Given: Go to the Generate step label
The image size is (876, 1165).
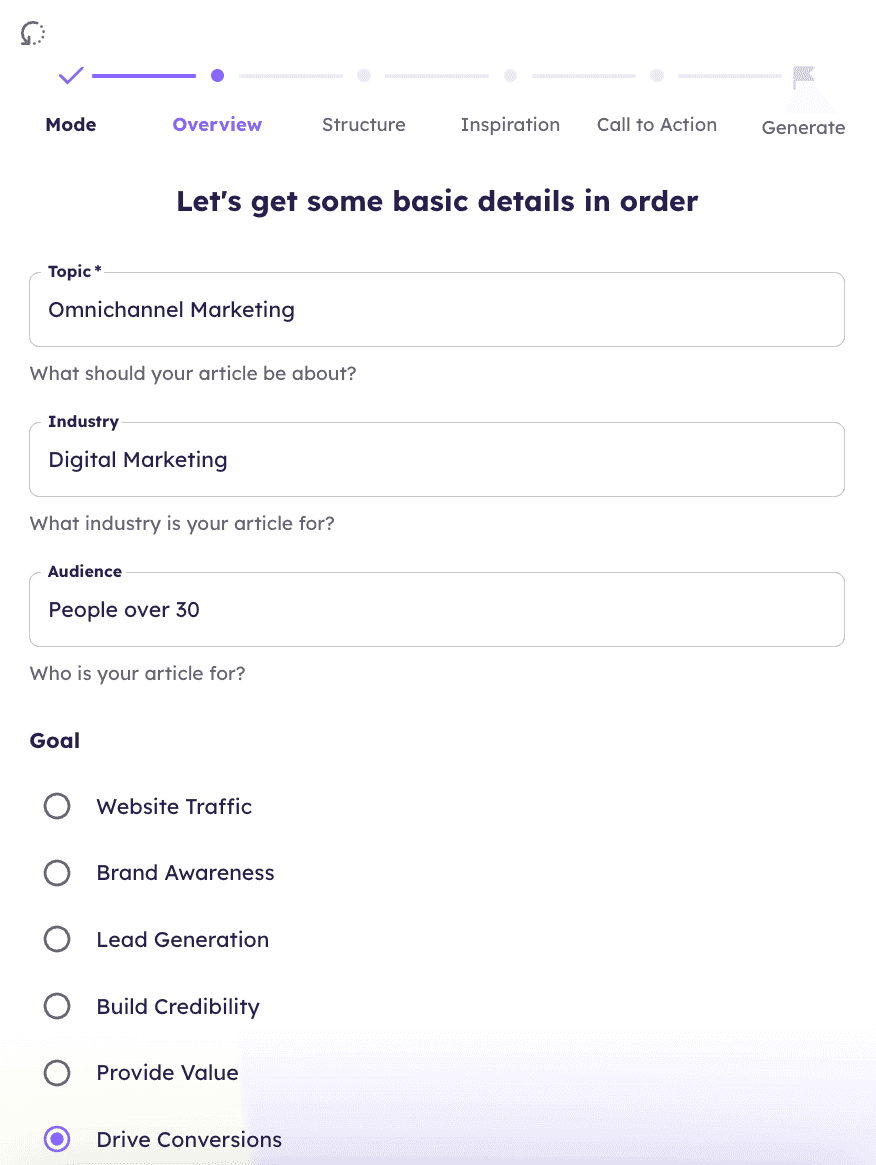Looking at the screenshot, I should tap(803, 128).
